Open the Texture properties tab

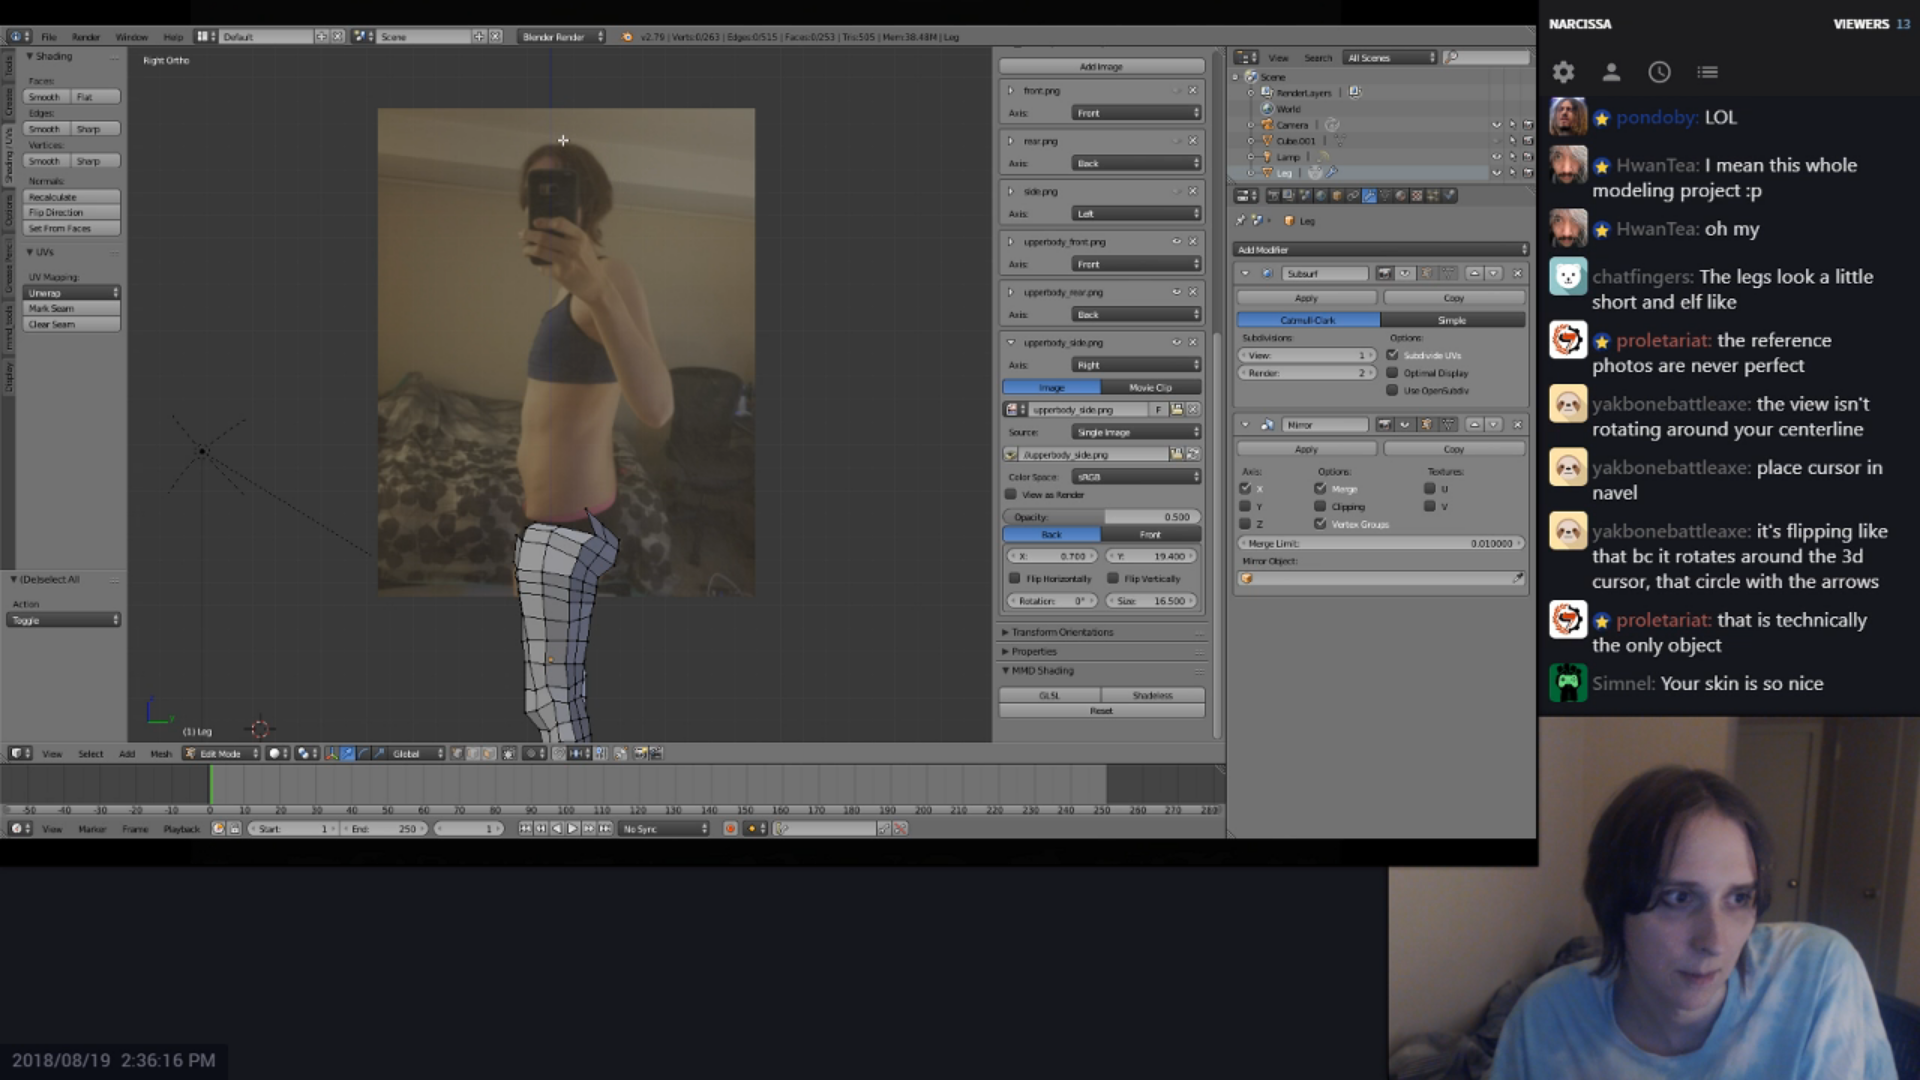[1417, 196]
